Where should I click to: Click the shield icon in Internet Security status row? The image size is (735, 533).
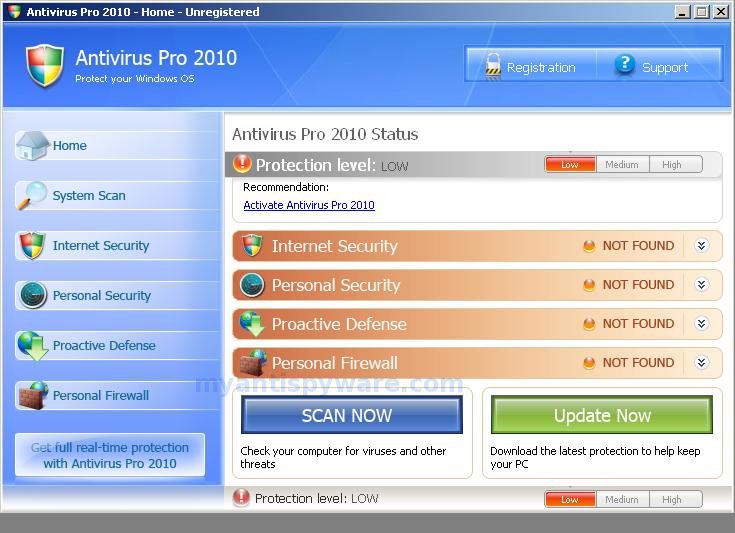click(x=252, y=245)
